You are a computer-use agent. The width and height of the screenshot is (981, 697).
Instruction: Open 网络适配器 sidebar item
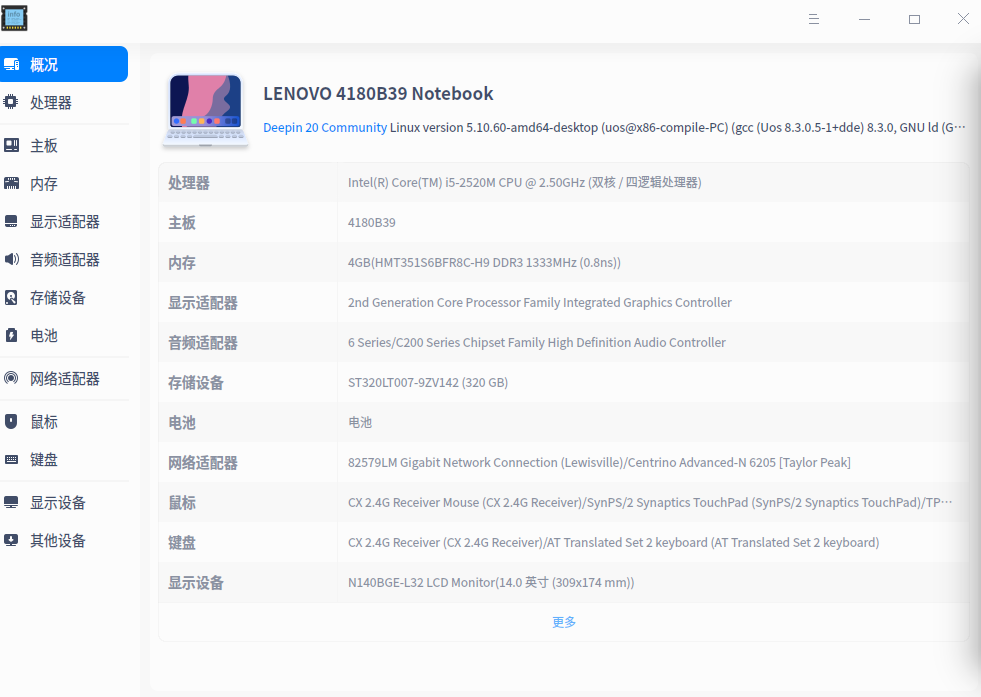64,379
